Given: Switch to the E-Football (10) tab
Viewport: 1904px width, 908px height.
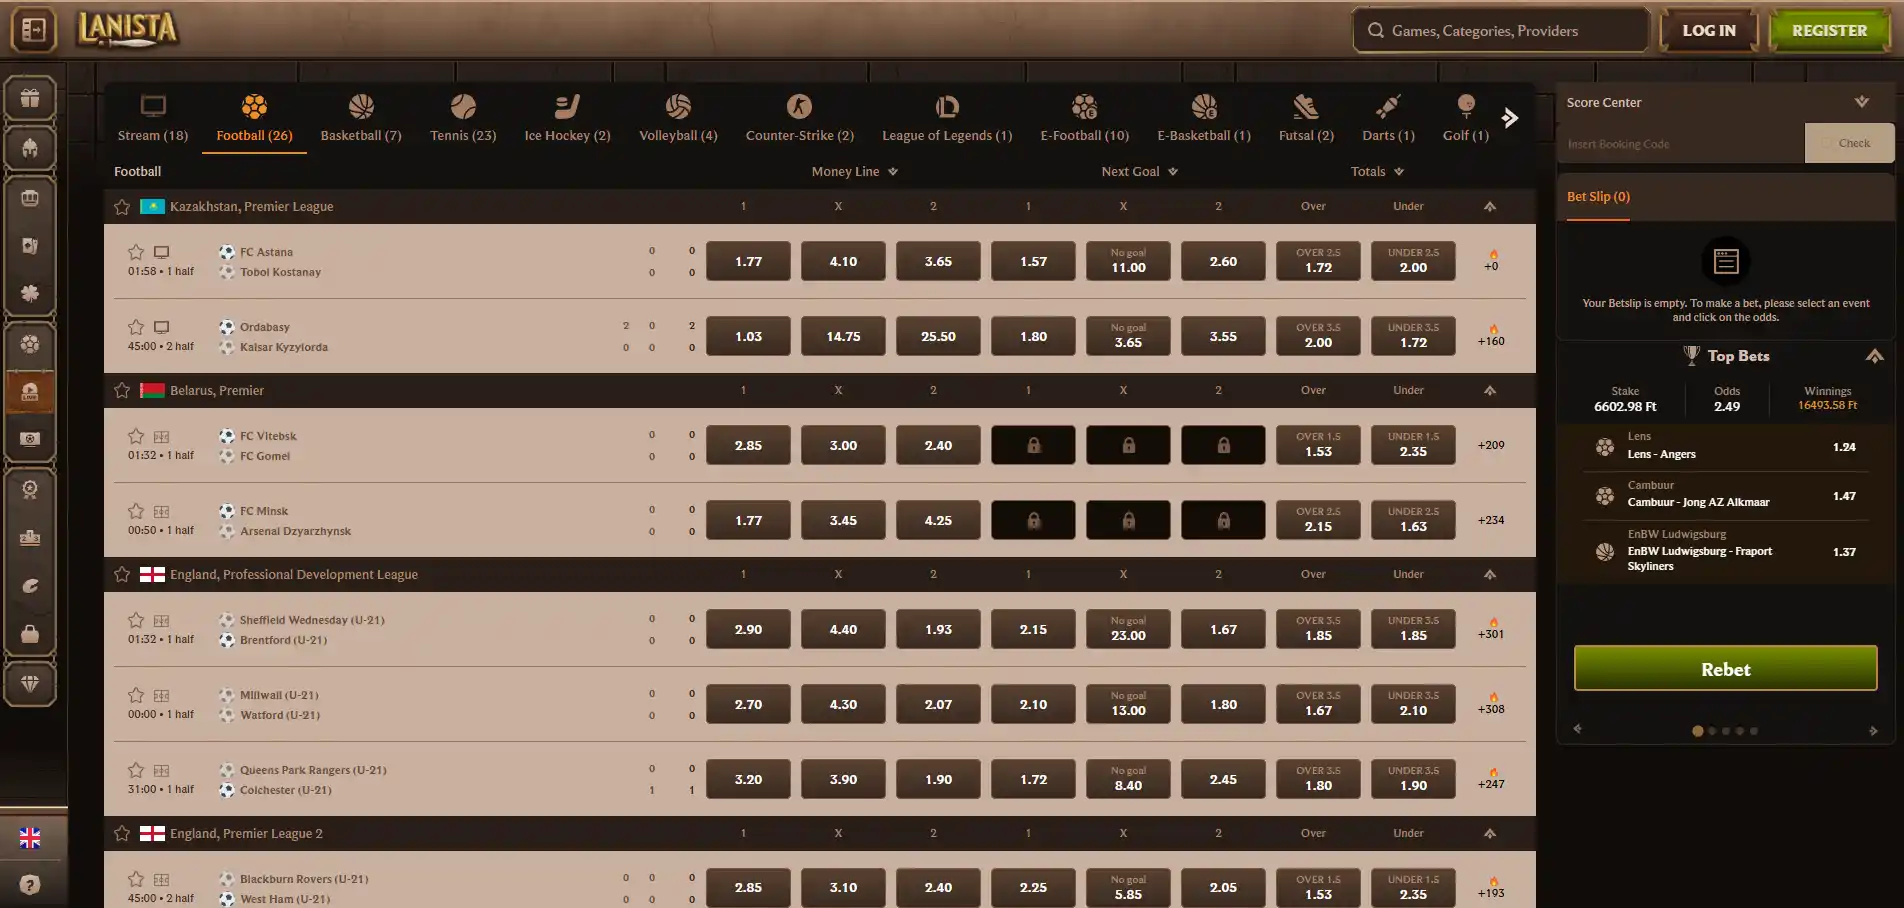Looking at the screenshot, I should [x=1084, y=119].
